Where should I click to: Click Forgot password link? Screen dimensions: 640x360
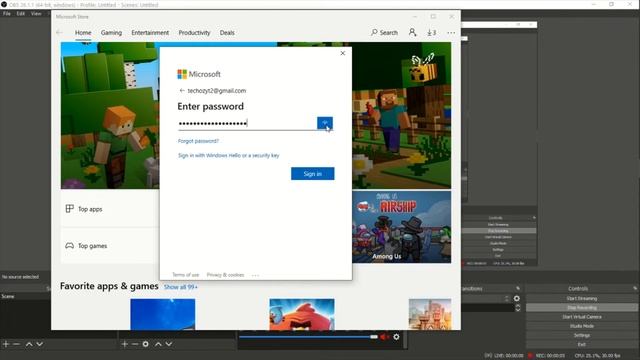pyautogui.click(x=198, y=141)
